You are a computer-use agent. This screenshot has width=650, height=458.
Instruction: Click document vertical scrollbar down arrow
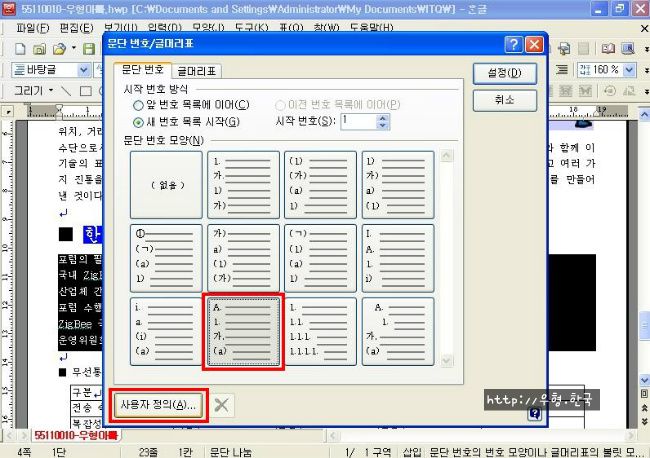[x=645, y=380]
